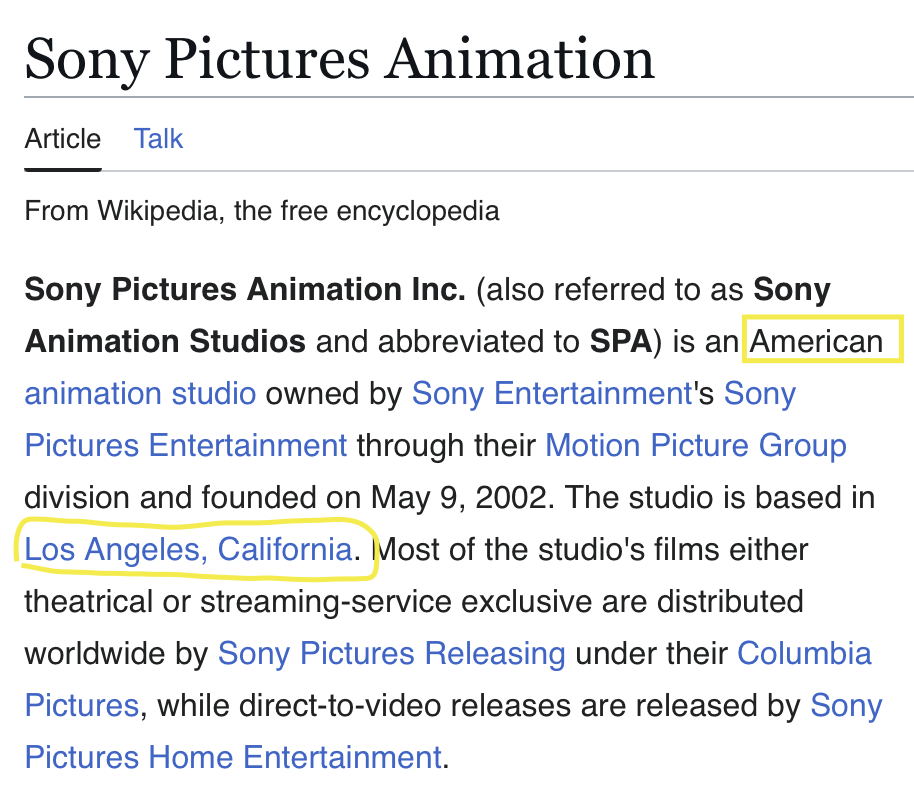Follow the Sony Entertainment link

[x=552, y=393]
